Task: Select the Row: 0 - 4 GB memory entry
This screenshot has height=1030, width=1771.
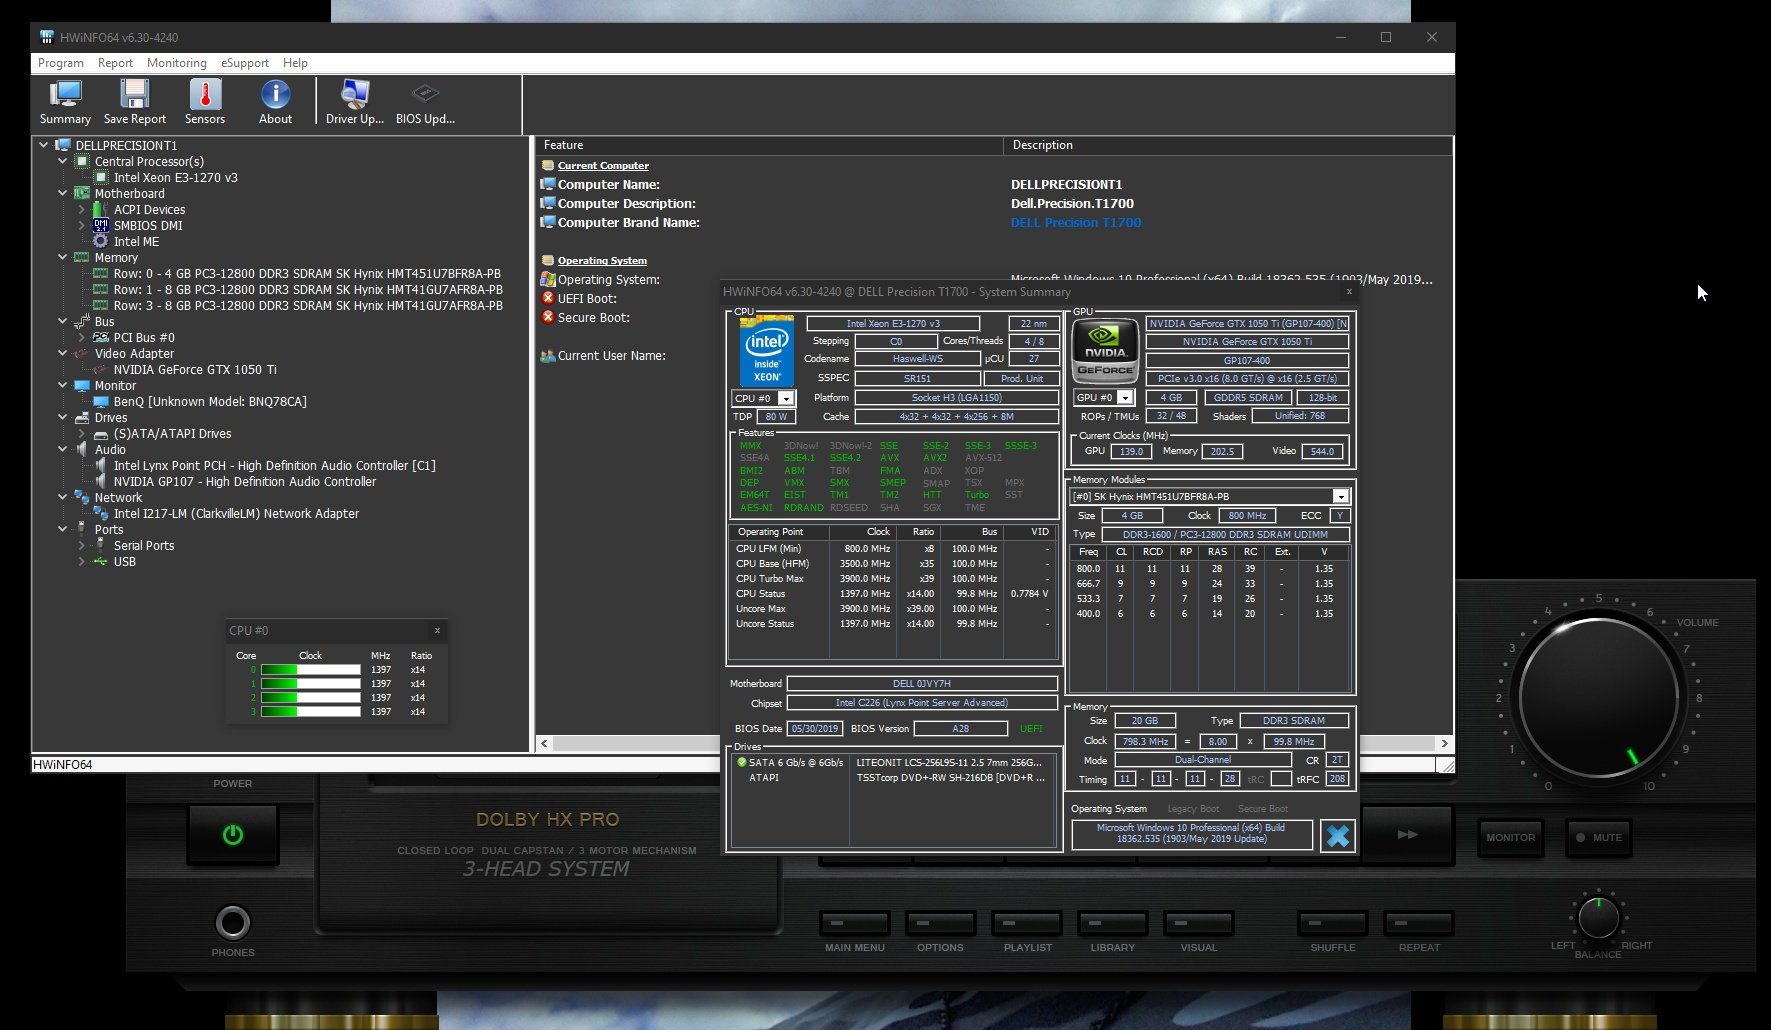Action: (307, 273)
